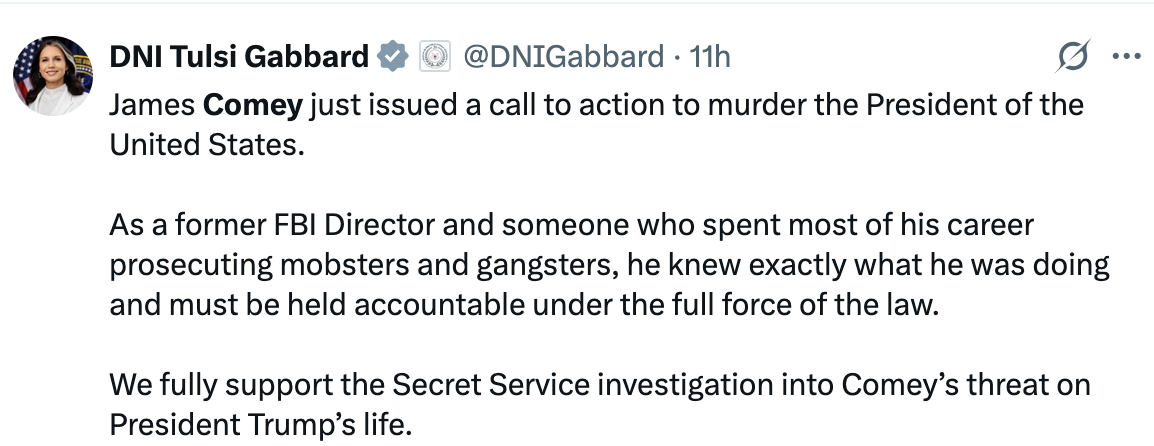Click the government affiliation seal badge
Image resolution: width=1154 pixels, height=446 pixels.
point(435,57)
